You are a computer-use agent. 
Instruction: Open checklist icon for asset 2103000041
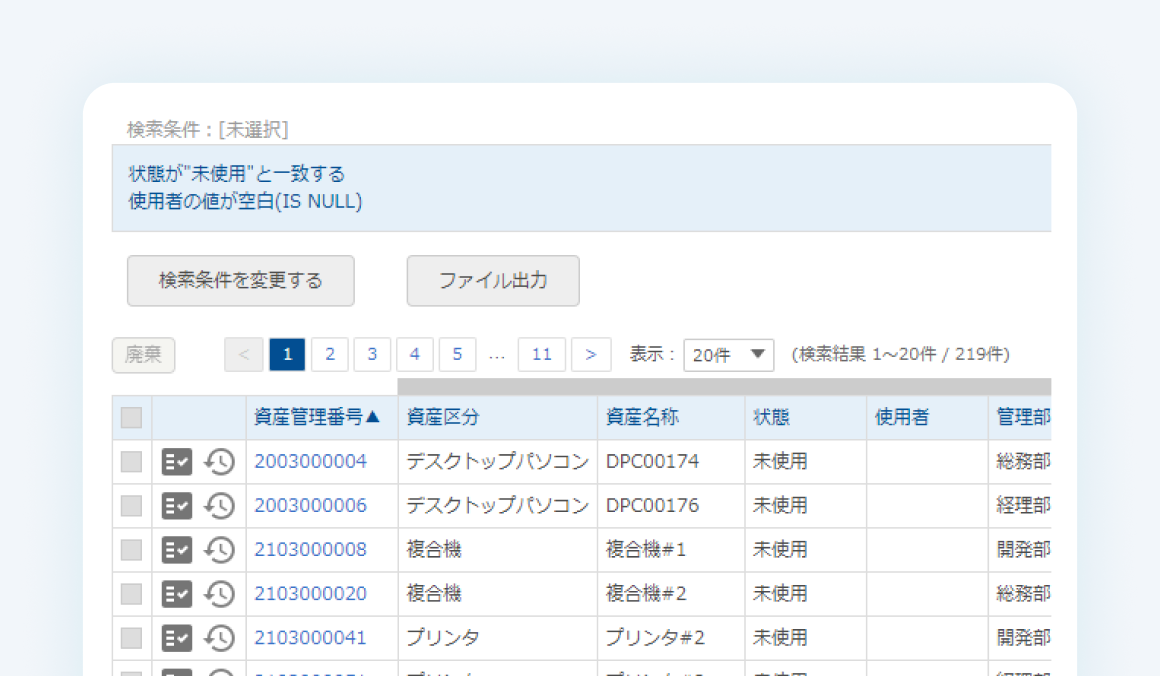(177, 638)
